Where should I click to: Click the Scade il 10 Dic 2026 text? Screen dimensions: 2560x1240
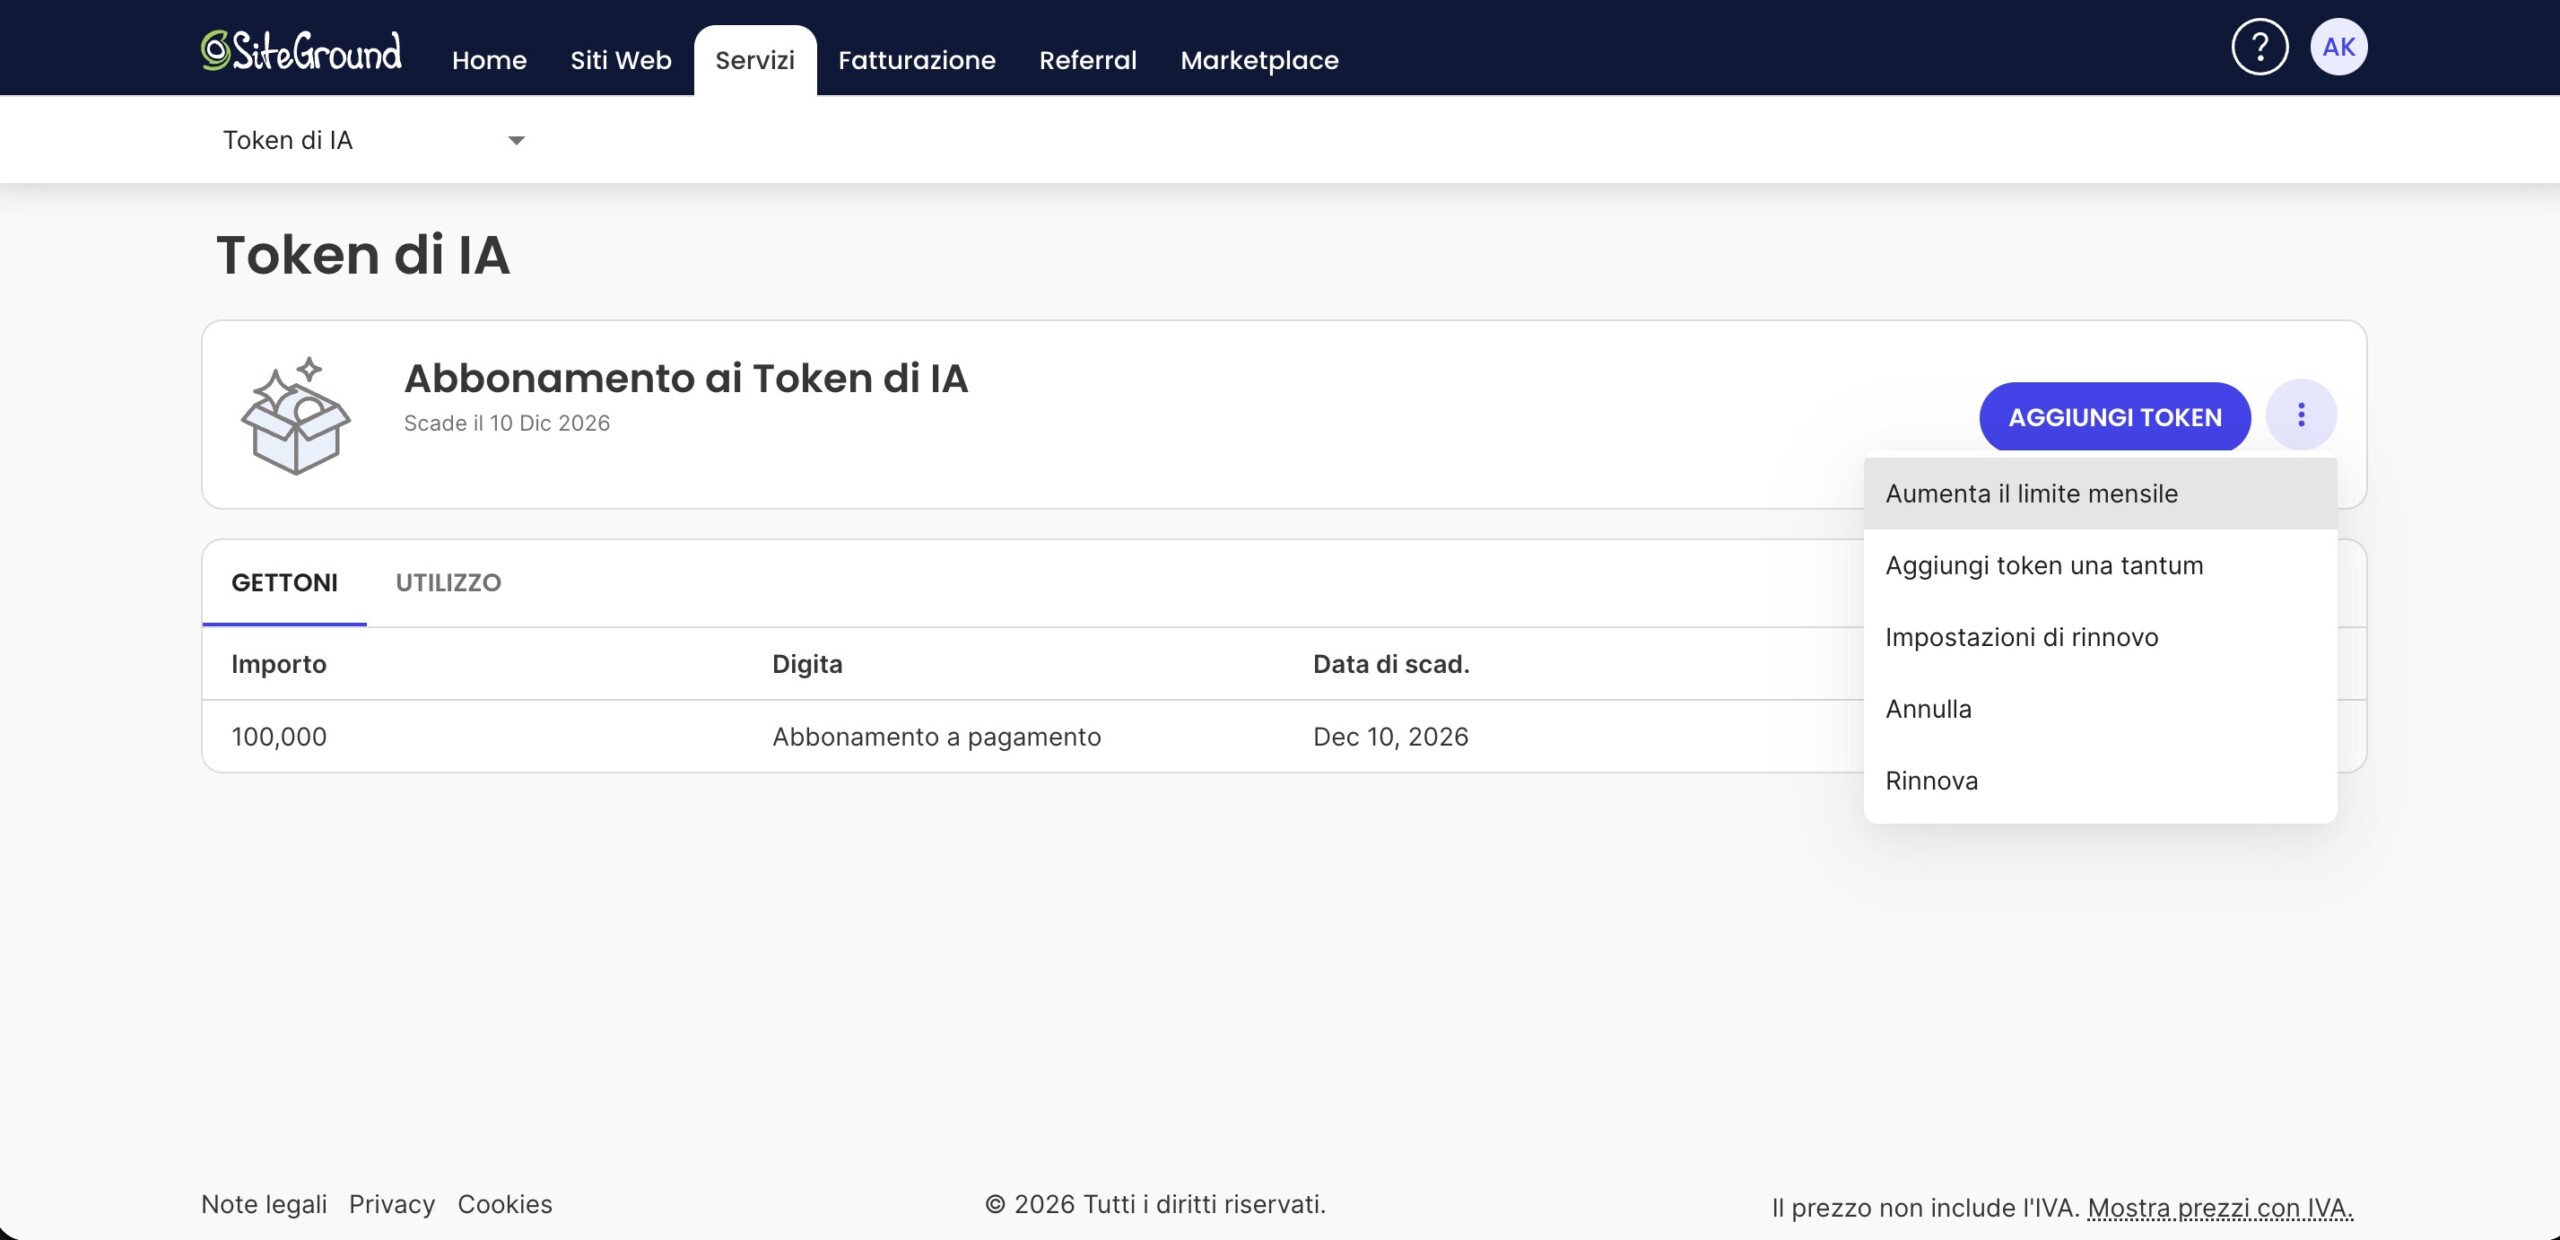click(507, 423)
